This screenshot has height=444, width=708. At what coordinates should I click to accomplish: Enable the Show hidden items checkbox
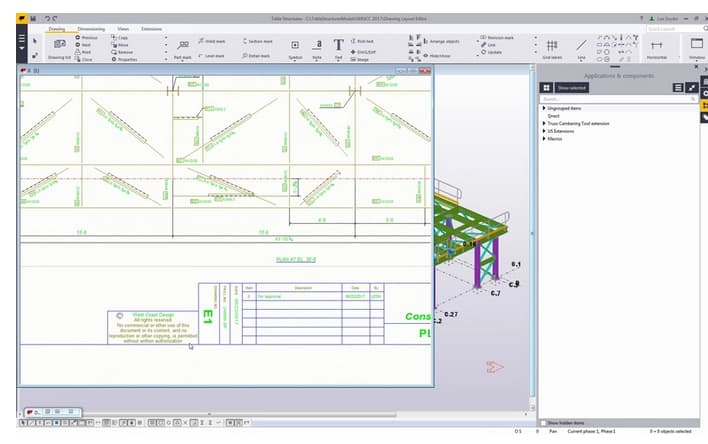pos(545,423)
